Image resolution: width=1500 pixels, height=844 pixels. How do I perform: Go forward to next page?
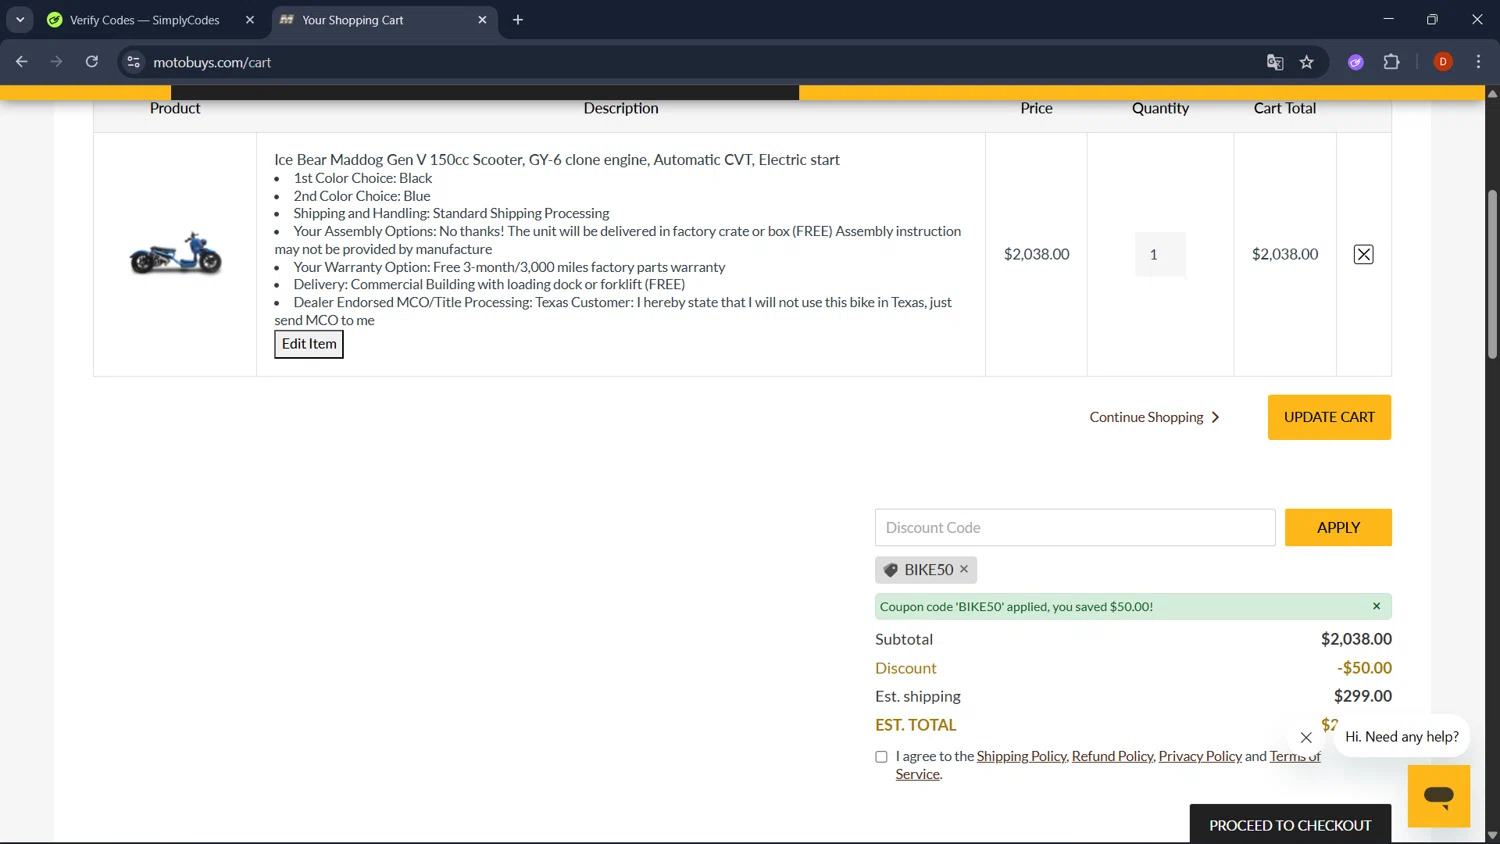click(x=56, y=62)
